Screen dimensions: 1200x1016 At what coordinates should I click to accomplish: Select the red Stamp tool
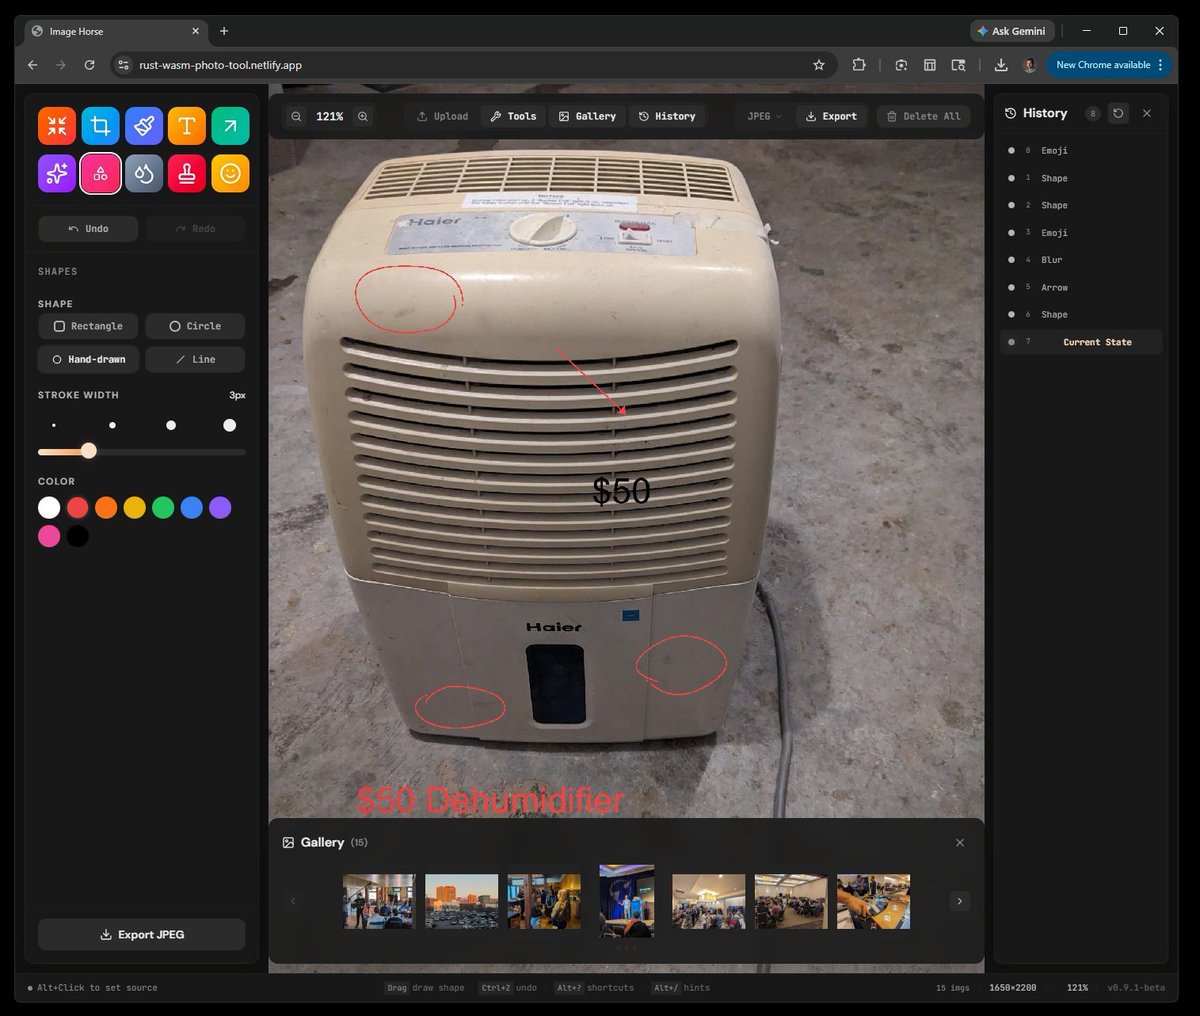(x=187, y=173)
